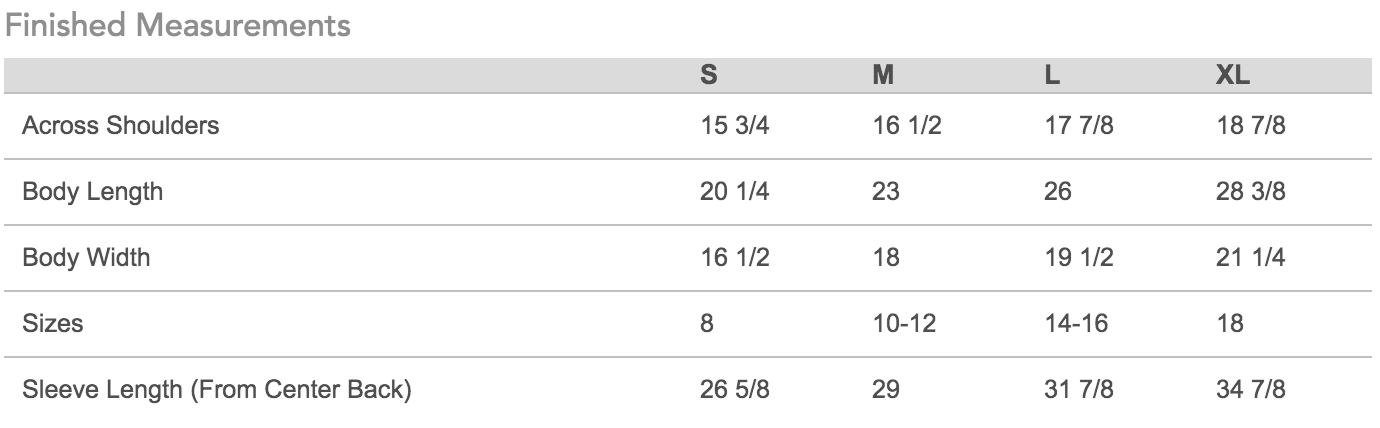1380x428 pixels.
Task: Select the M size column header
Action: tap(882, 76)
